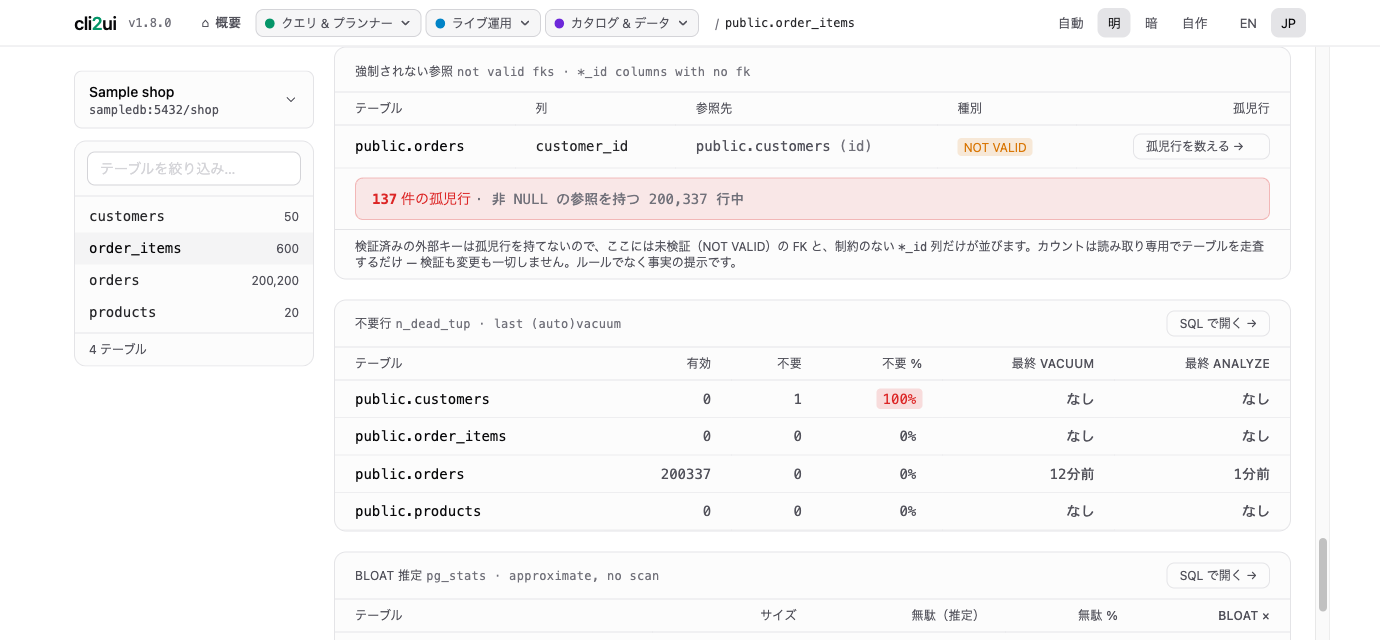The image size is (1380, 640).
Task: Click the 孤児行を数える button
Action: point(1201,146)
